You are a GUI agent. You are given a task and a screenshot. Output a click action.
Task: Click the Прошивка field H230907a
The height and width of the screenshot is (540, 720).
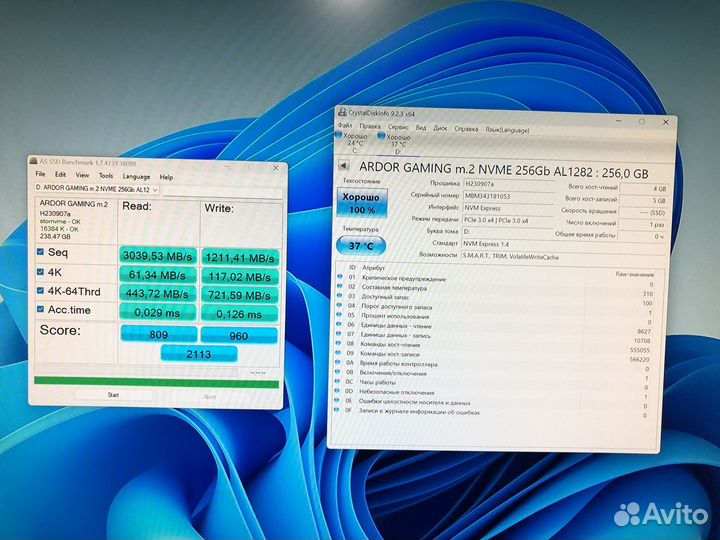[x=508, y=184]
